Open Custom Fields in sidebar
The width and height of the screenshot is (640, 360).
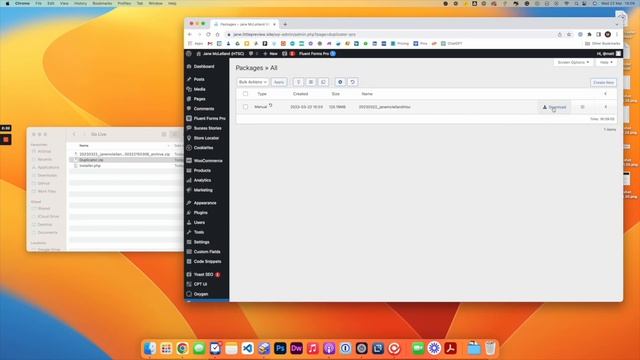[x=207, y=252]
